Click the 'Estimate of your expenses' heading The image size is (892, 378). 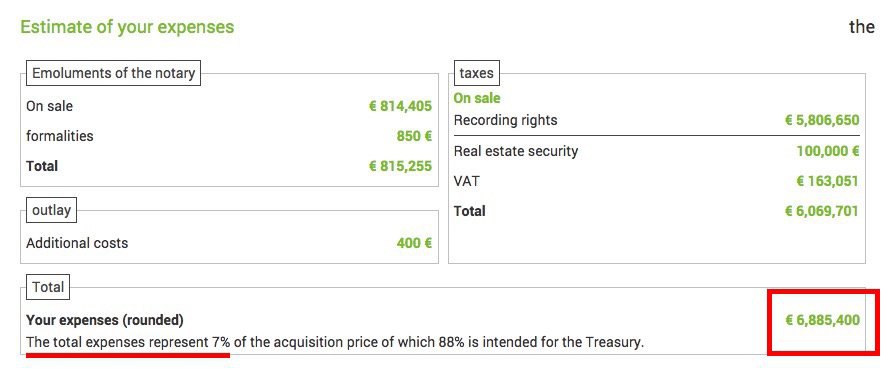[127, 27]
